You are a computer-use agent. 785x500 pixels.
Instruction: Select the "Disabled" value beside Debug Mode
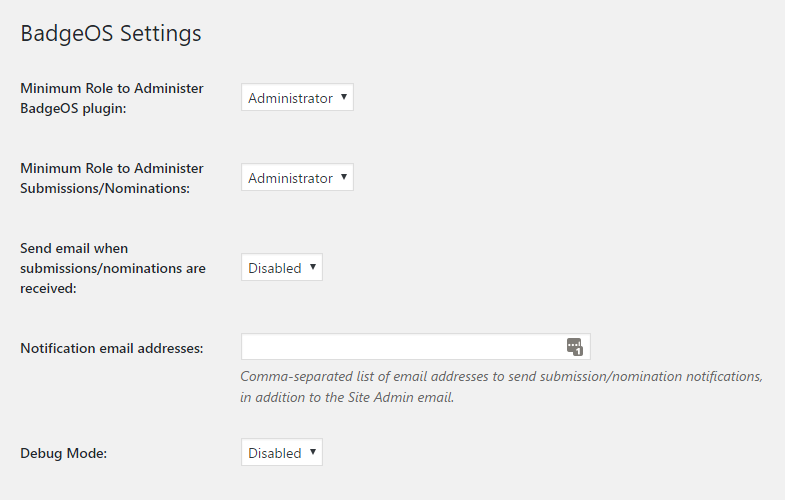(274, 453)
